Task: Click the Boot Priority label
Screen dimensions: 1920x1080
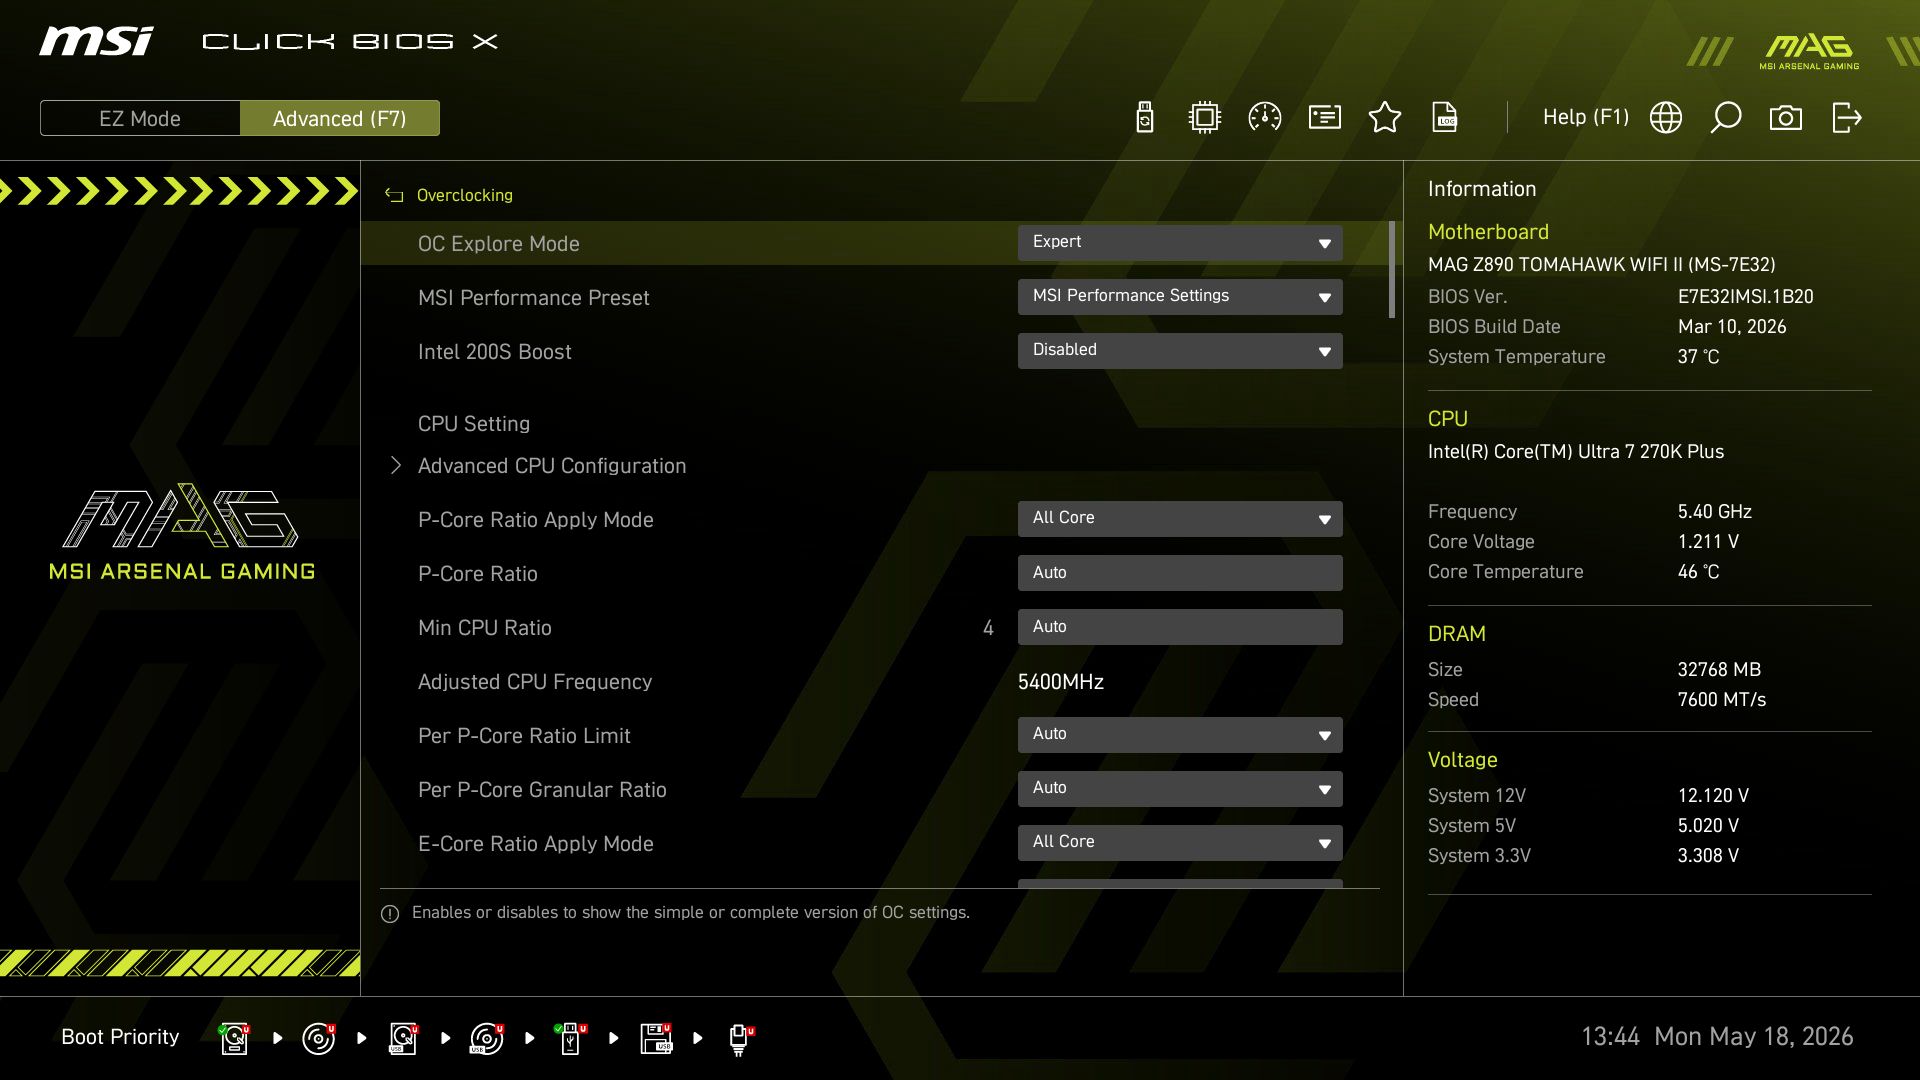Action: pos(120,1037)
